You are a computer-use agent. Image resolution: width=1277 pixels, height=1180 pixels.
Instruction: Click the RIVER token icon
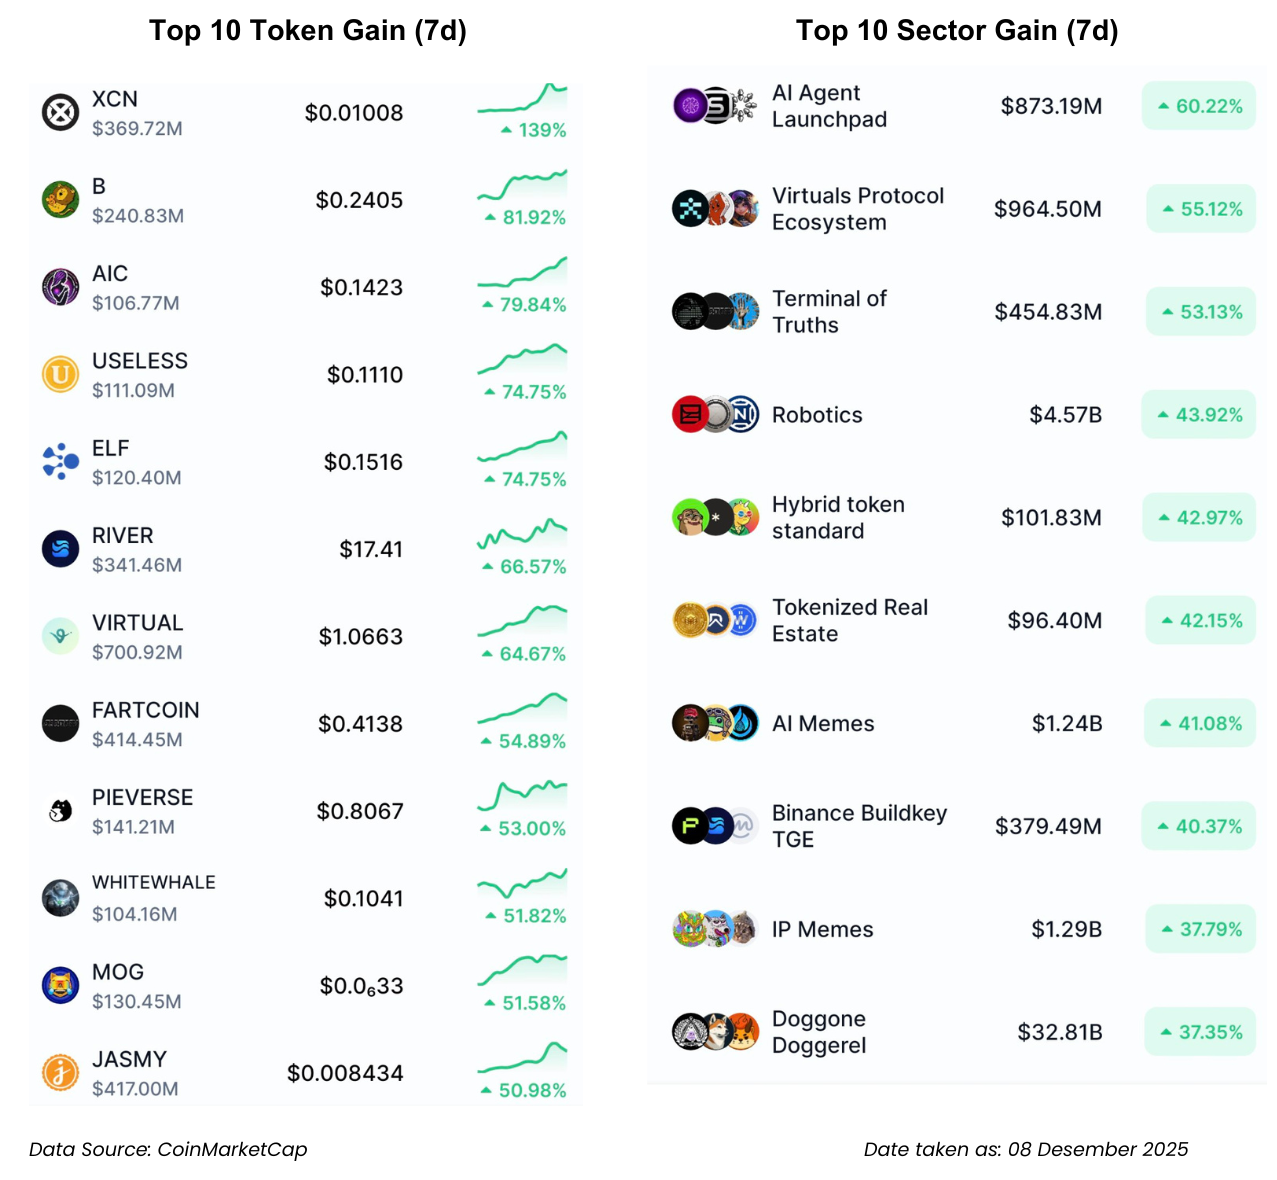(60, 549)
